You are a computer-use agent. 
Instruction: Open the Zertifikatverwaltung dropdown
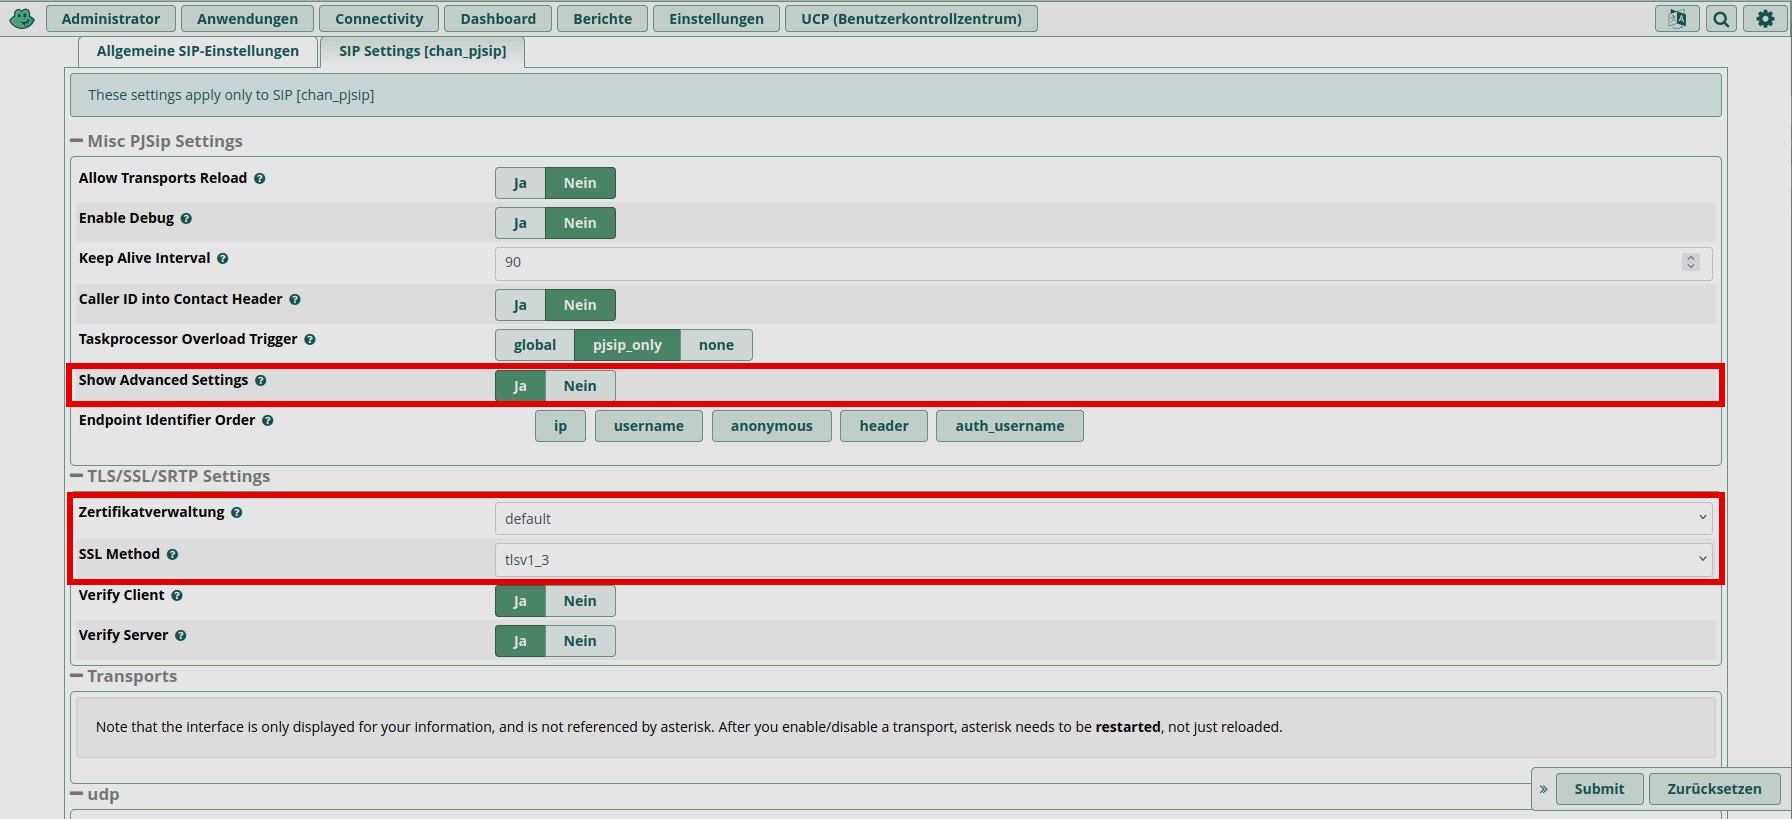tap(1103, 518)
